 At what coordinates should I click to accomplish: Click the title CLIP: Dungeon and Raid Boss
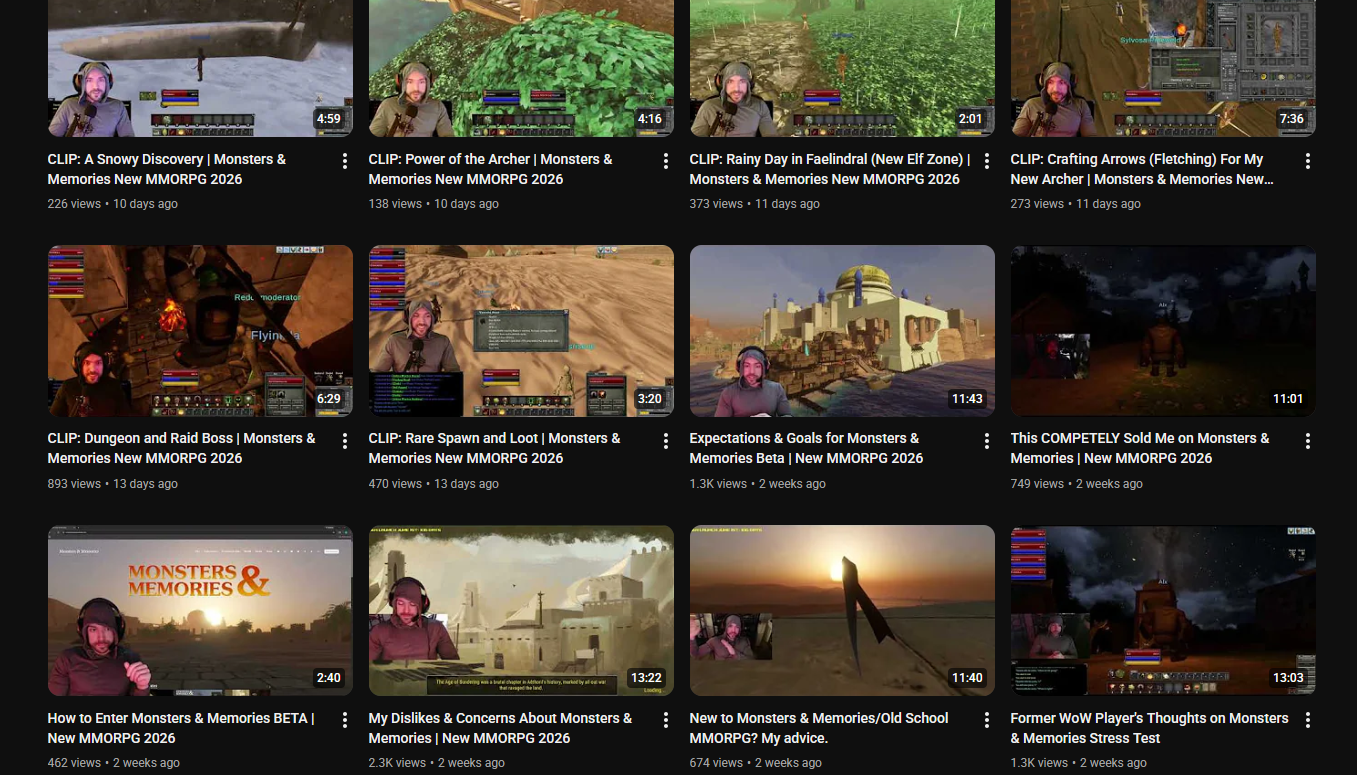click(182, 448)
